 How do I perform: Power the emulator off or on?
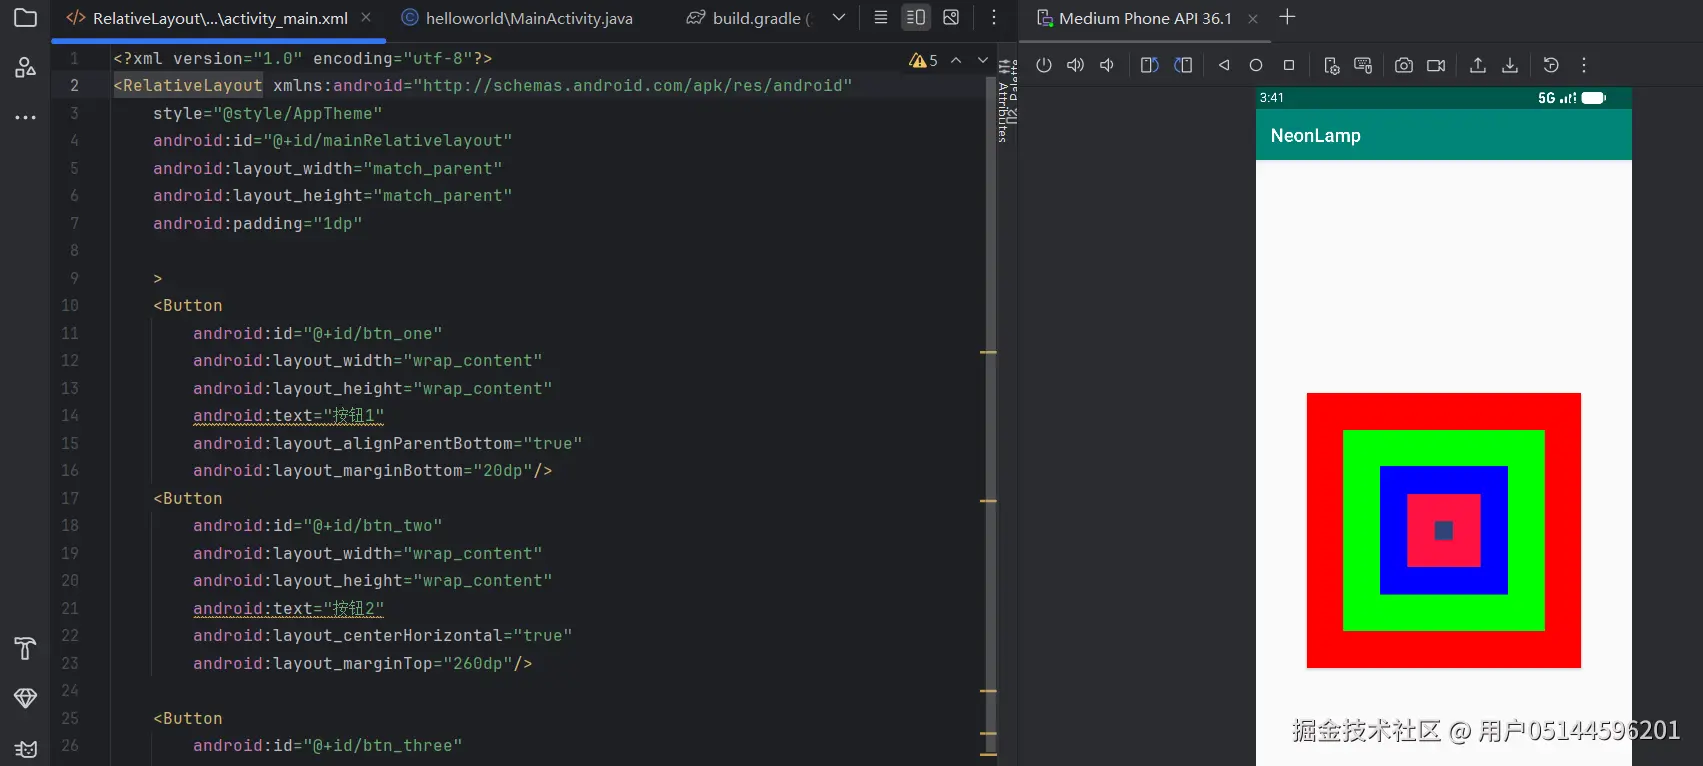coord(1044,65)
